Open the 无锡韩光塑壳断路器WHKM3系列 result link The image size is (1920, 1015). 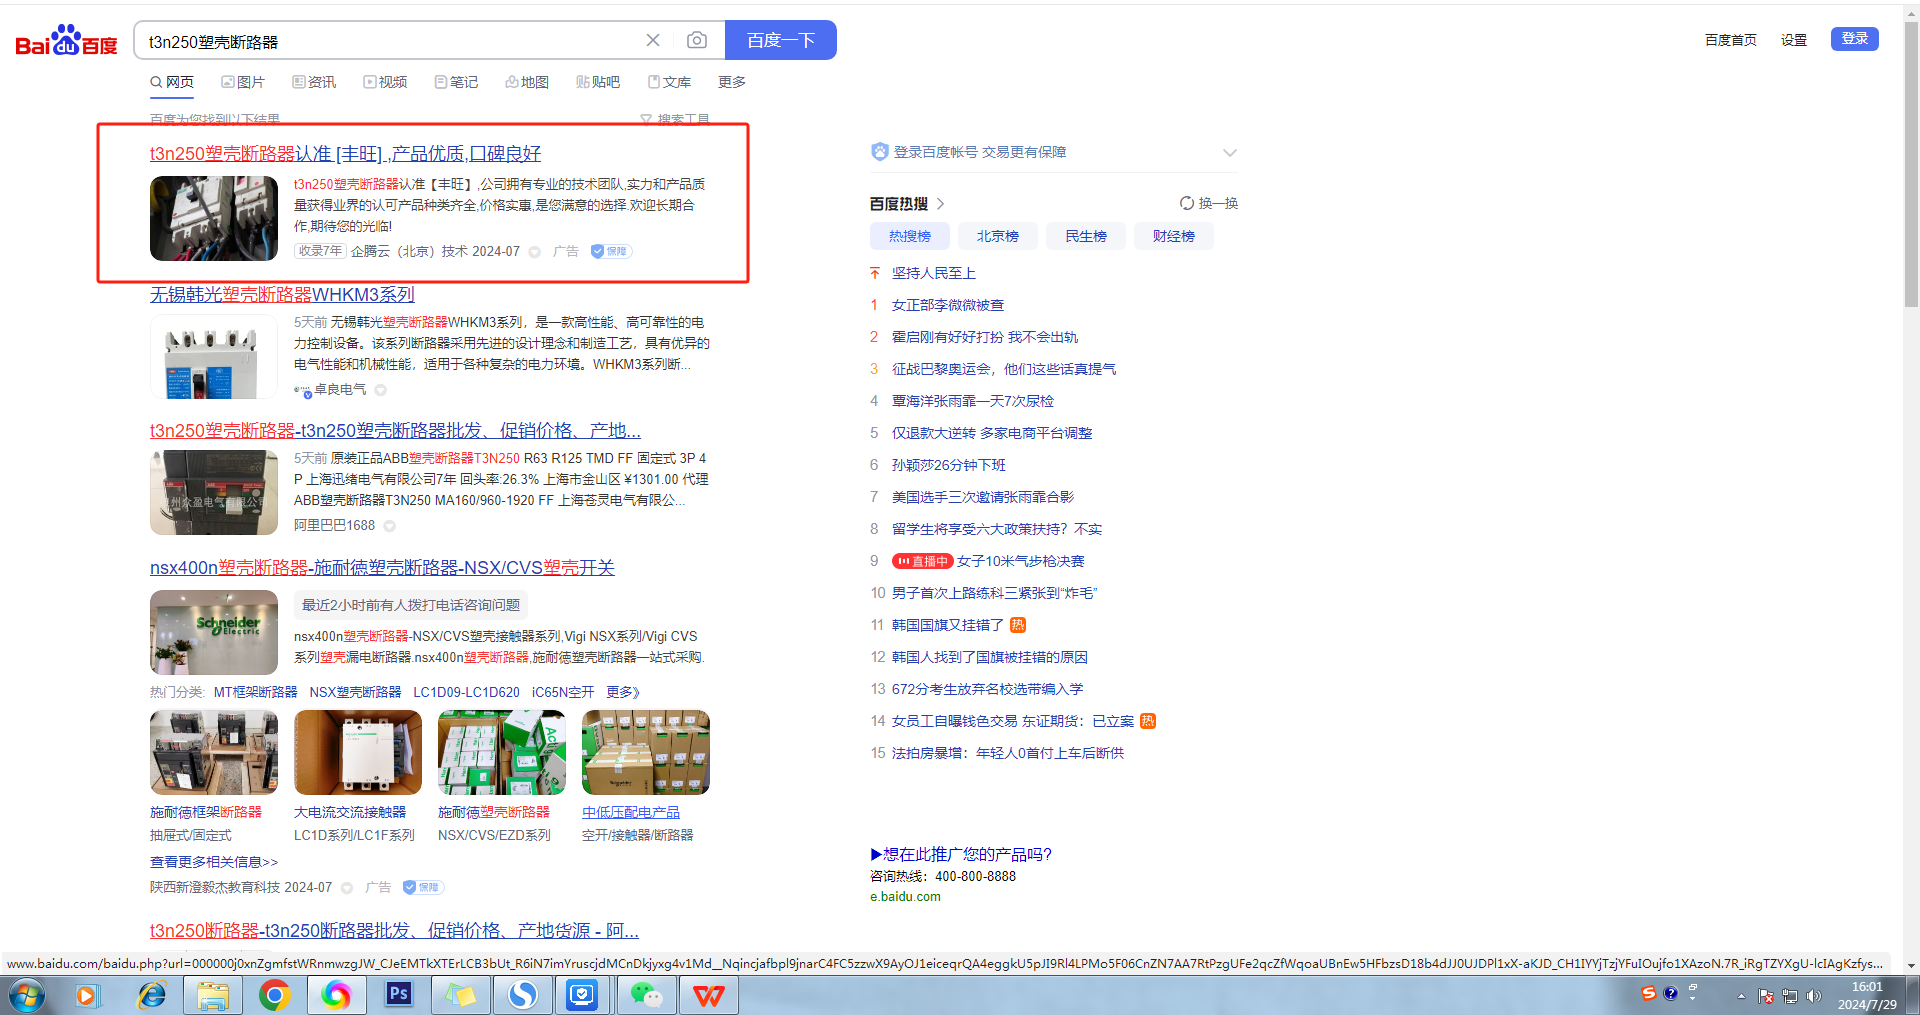282,294
